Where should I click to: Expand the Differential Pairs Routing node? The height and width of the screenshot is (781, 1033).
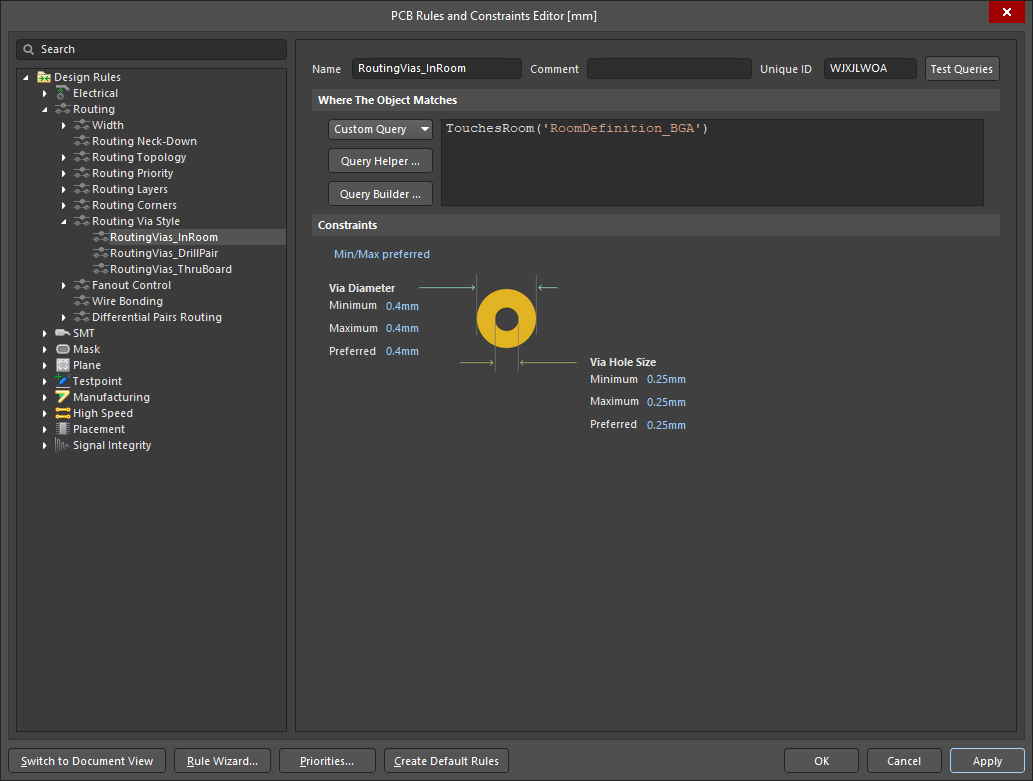tap(64, 317)
